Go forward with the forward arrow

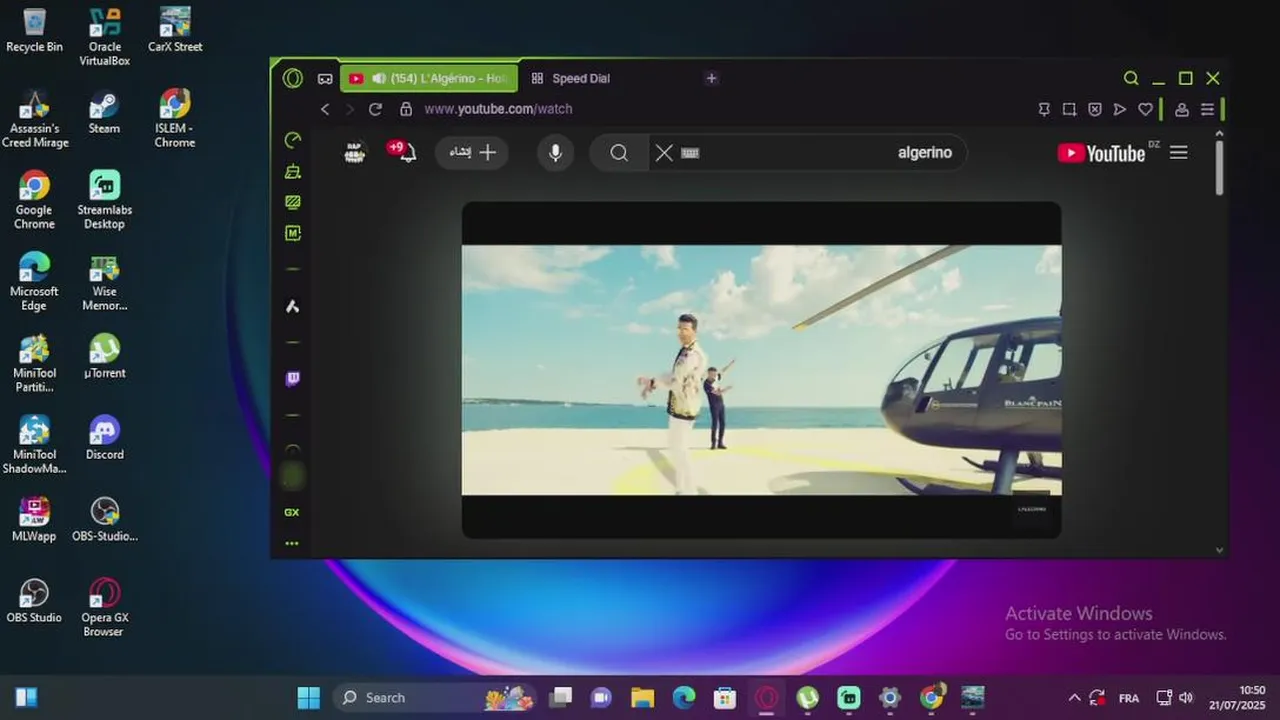click(350, 109)
